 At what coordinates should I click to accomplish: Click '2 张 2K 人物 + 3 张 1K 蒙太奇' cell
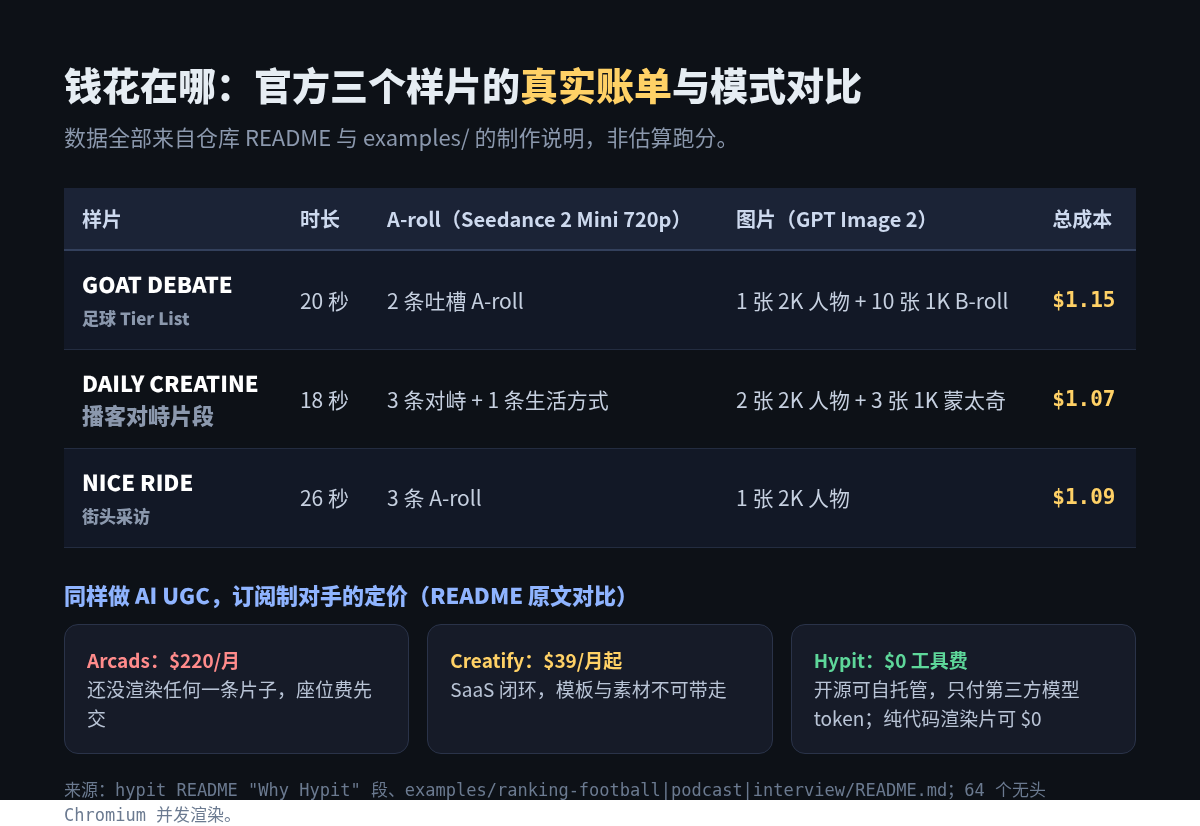(871, 400)
